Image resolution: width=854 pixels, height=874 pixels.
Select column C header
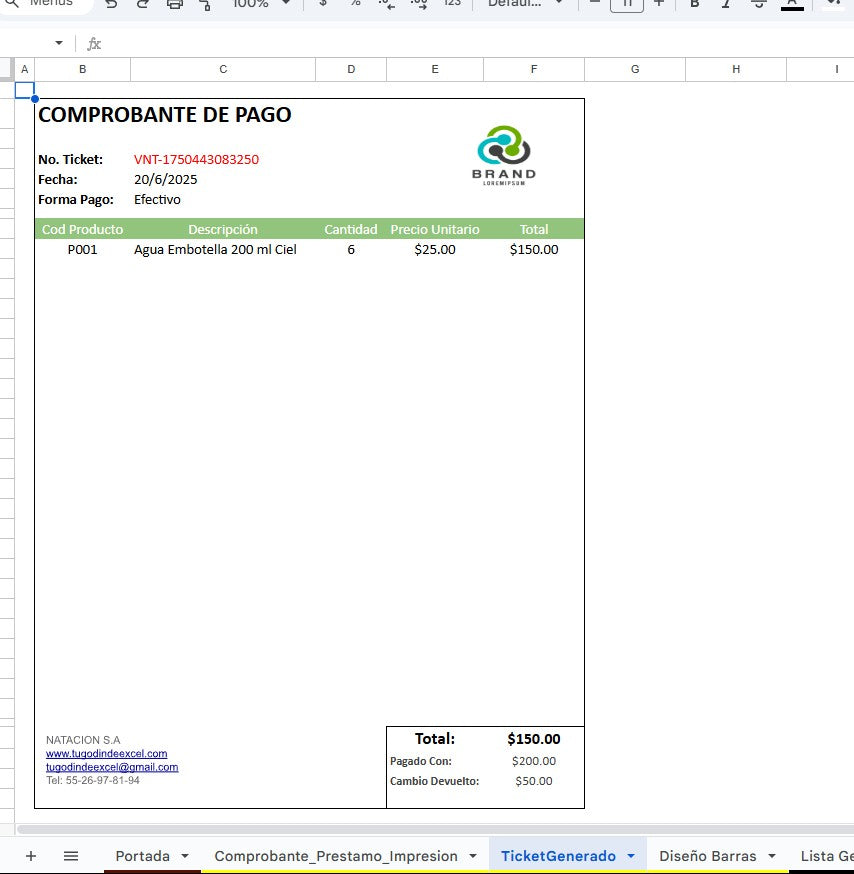[x=223, y=69]
